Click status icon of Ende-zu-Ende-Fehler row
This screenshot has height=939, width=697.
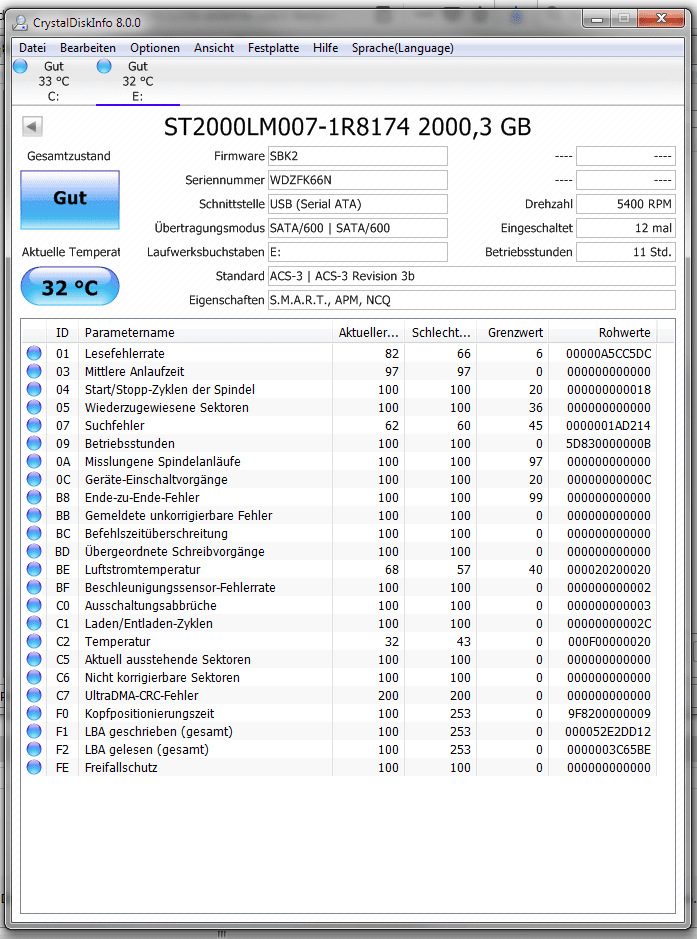(x=34, y=497)
